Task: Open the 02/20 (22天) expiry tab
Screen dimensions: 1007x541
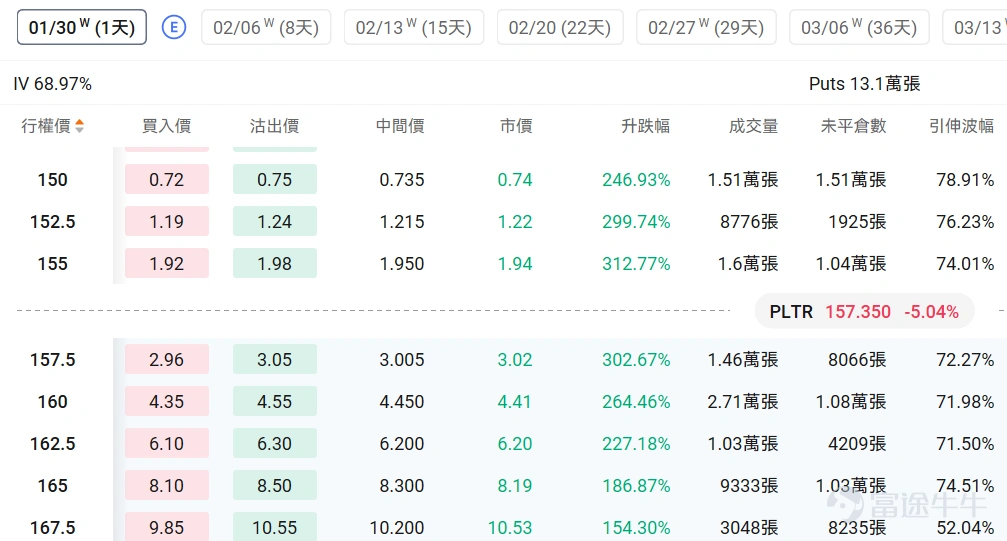Action: pyautogui.click(x=560, y=28)
